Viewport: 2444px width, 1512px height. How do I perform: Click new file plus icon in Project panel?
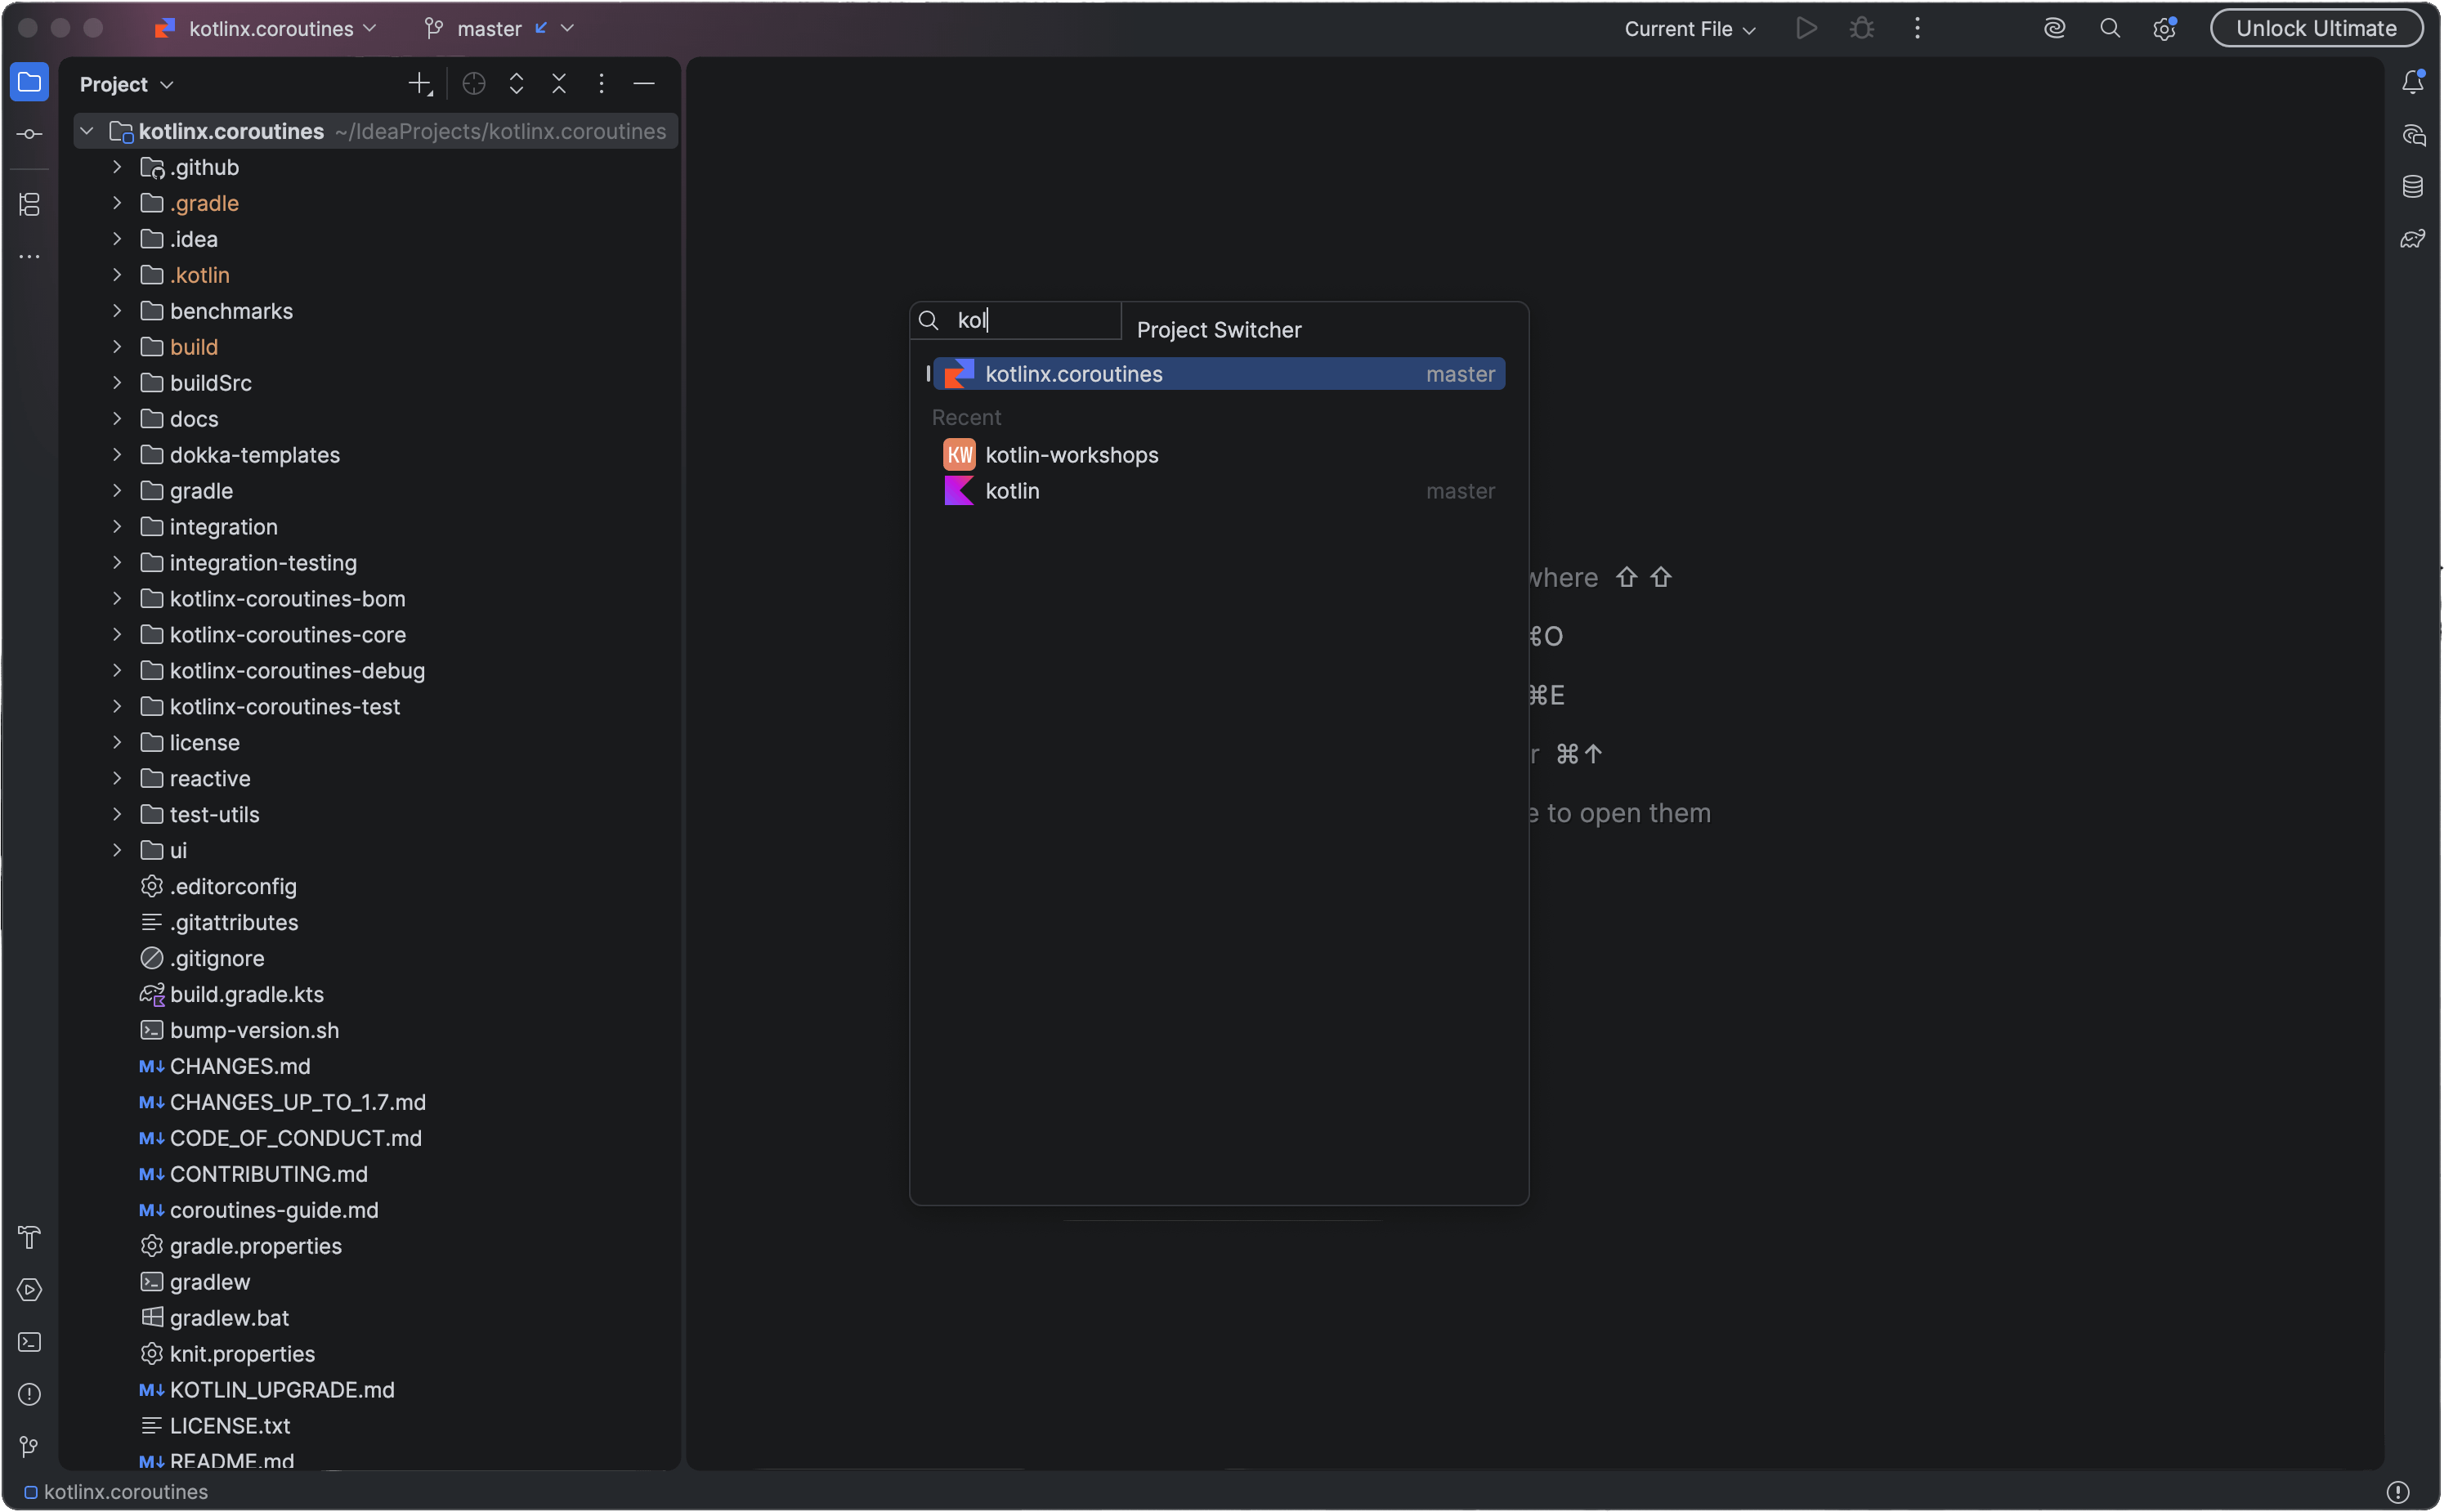[x=420, y=84]
